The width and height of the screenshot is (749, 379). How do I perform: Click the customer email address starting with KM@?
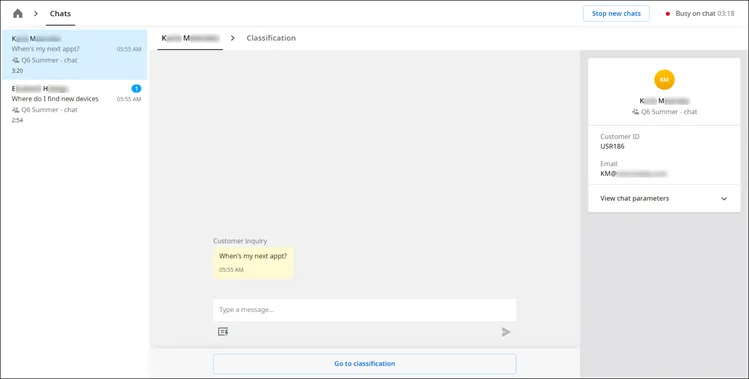point(633,174)
